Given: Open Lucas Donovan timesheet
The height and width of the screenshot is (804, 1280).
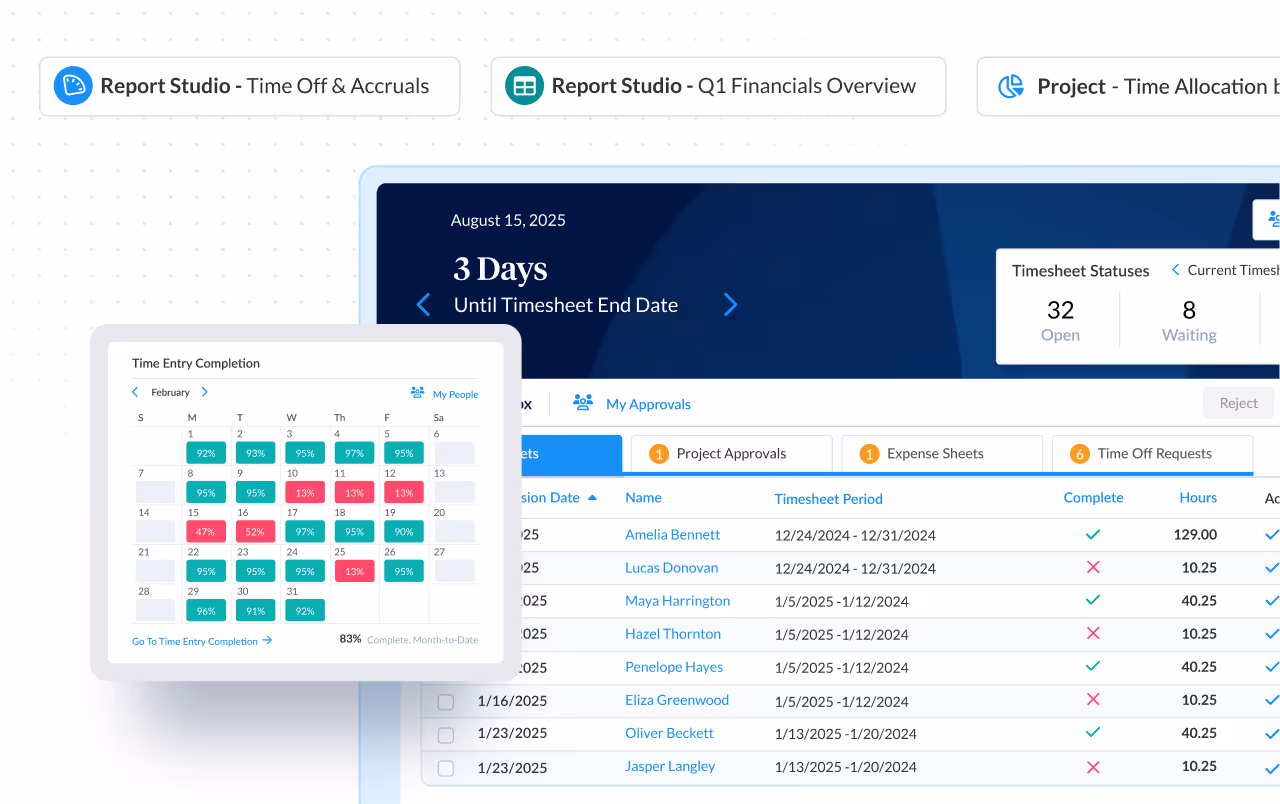Looking at the screenshot, I should coord(671,567).
